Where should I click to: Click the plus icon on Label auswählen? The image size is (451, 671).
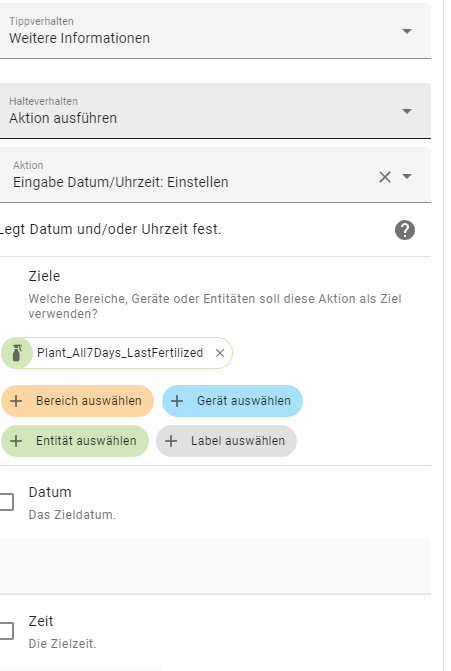point(171,441)
